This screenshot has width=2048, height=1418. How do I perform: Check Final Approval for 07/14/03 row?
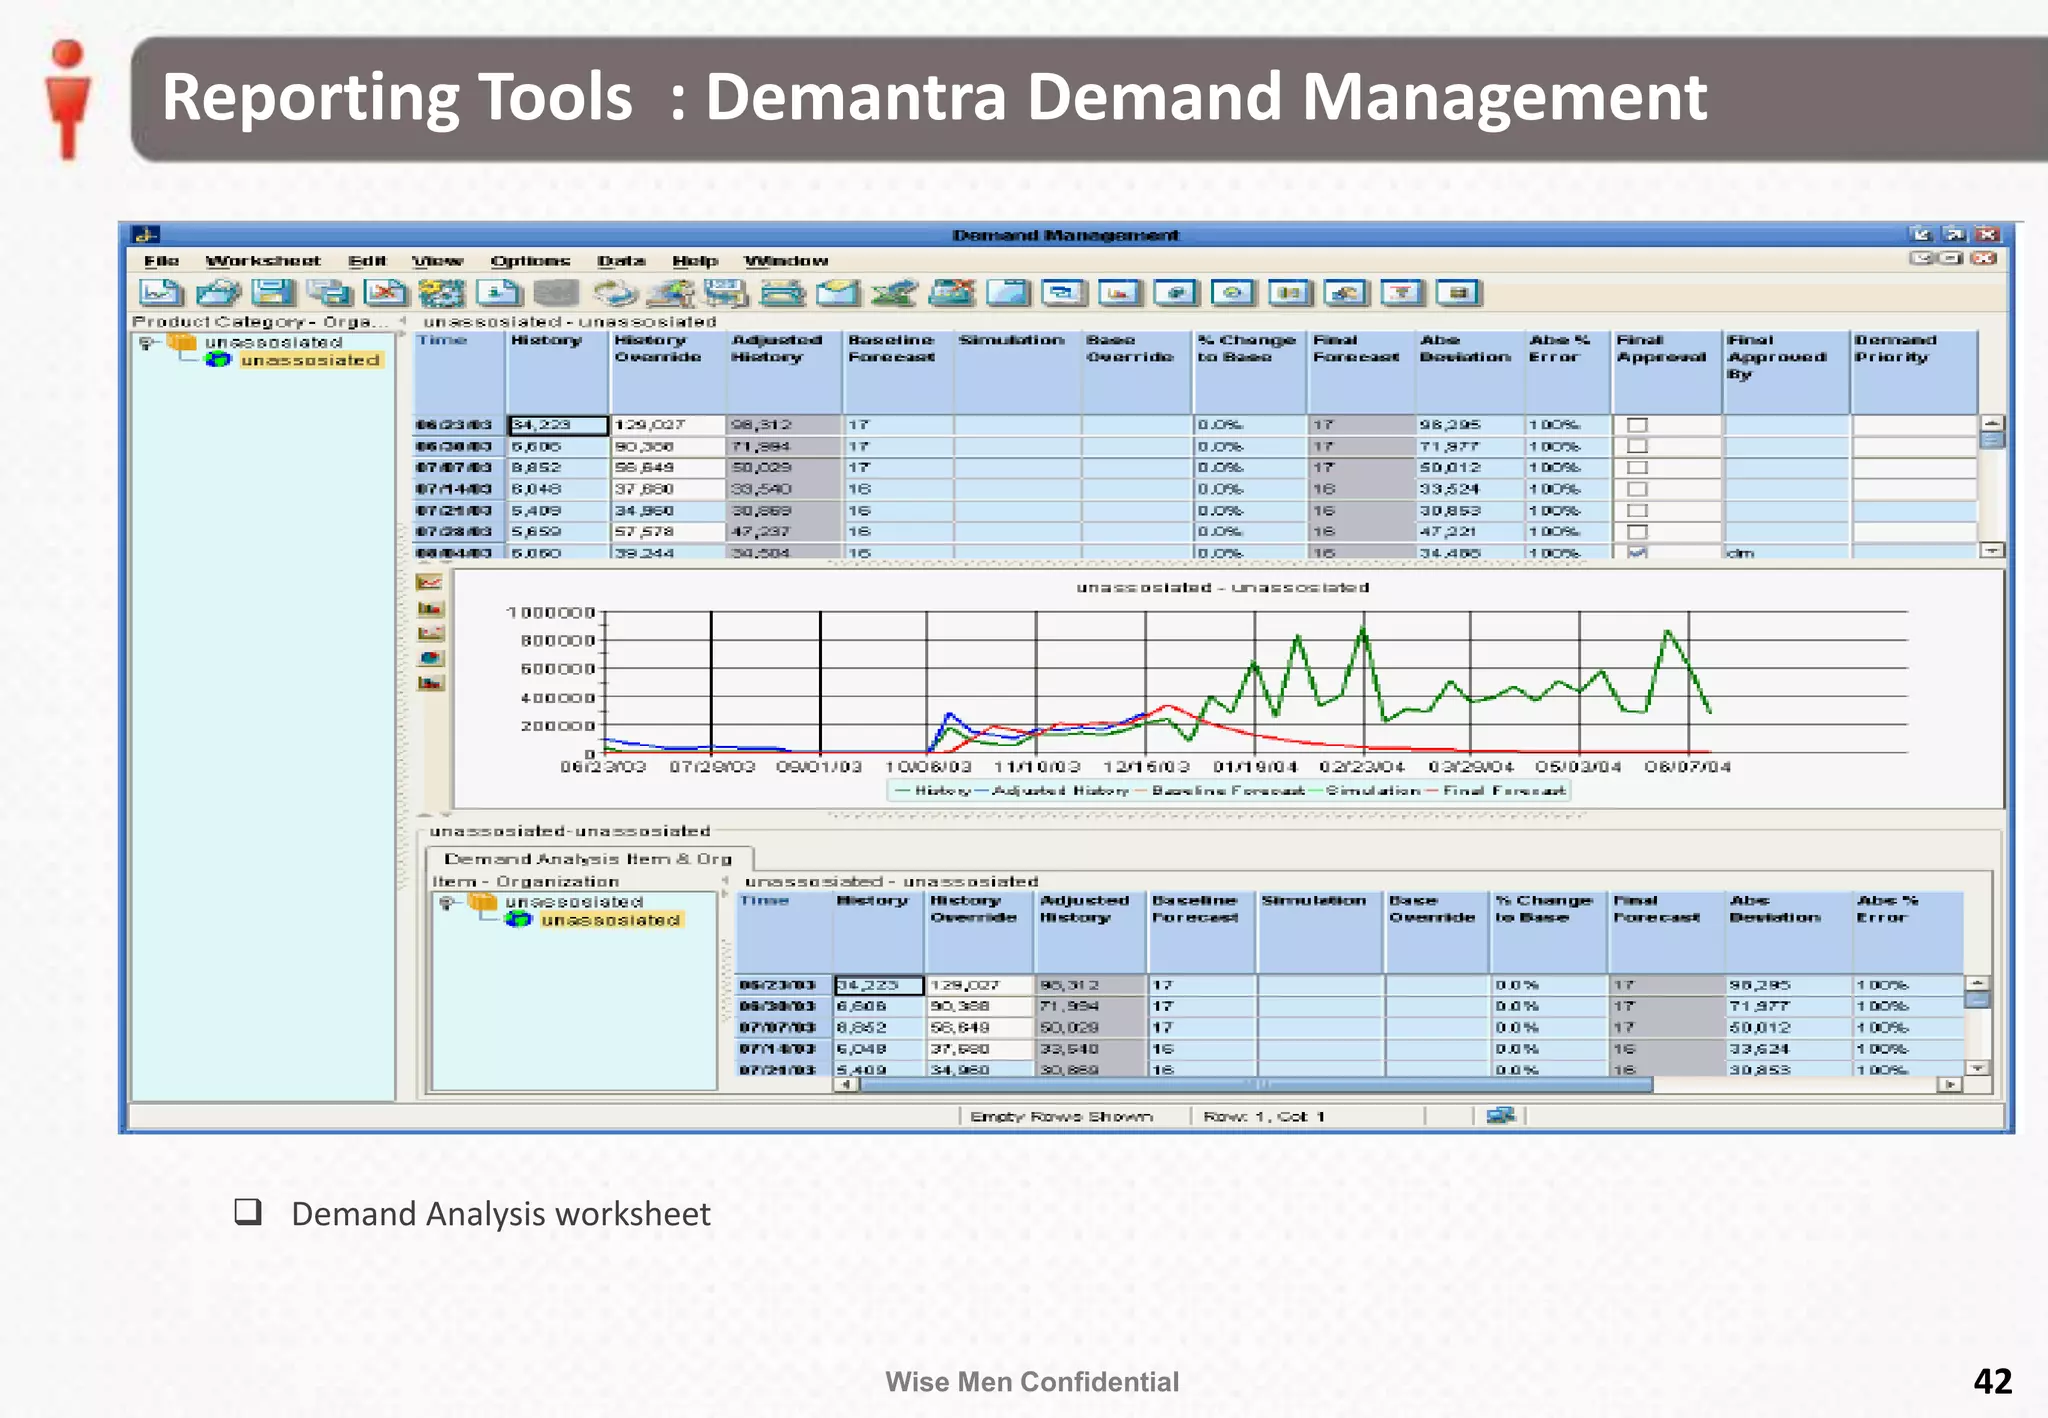1637,489
